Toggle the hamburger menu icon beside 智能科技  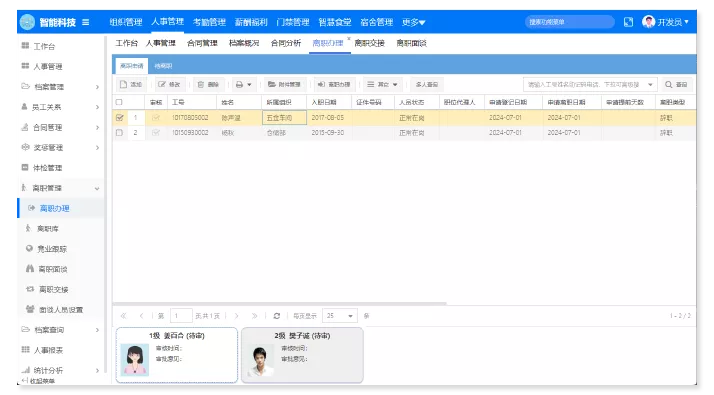pyautogui.click(x=86, y=22)
